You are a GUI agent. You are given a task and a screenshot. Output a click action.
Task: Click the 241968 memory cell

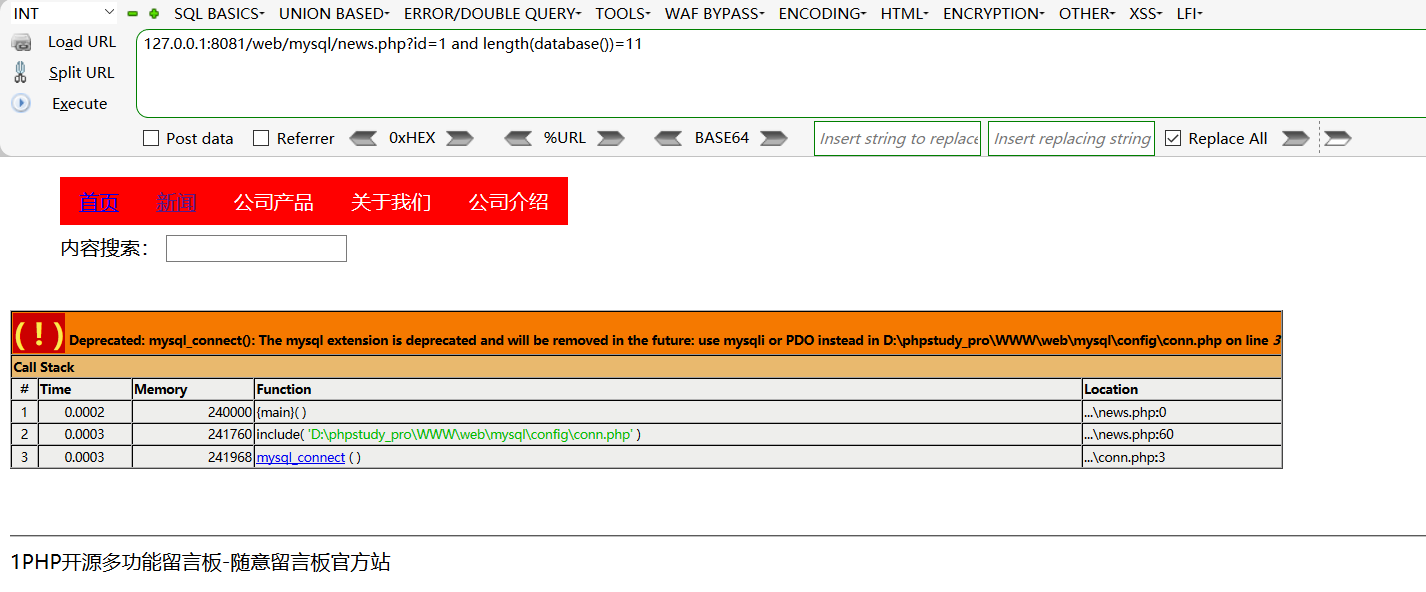click(193, 457)
